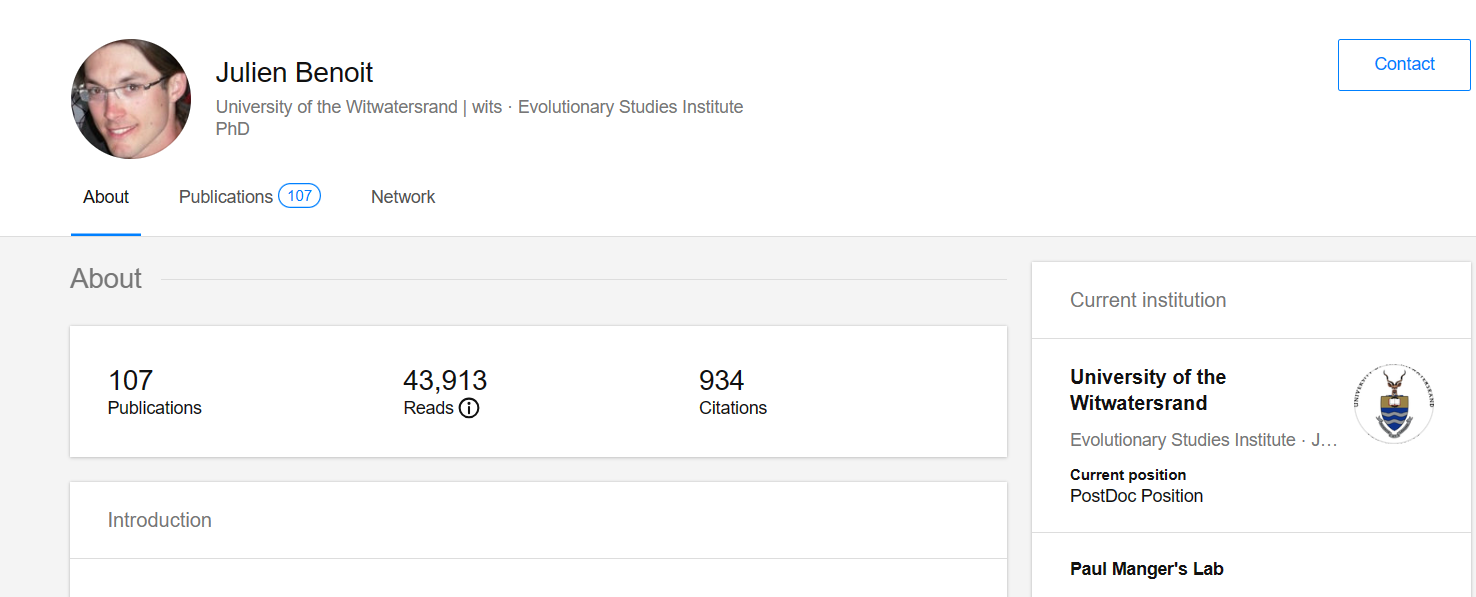Click the Julien Benoit name heading

(x=294, y=73)
